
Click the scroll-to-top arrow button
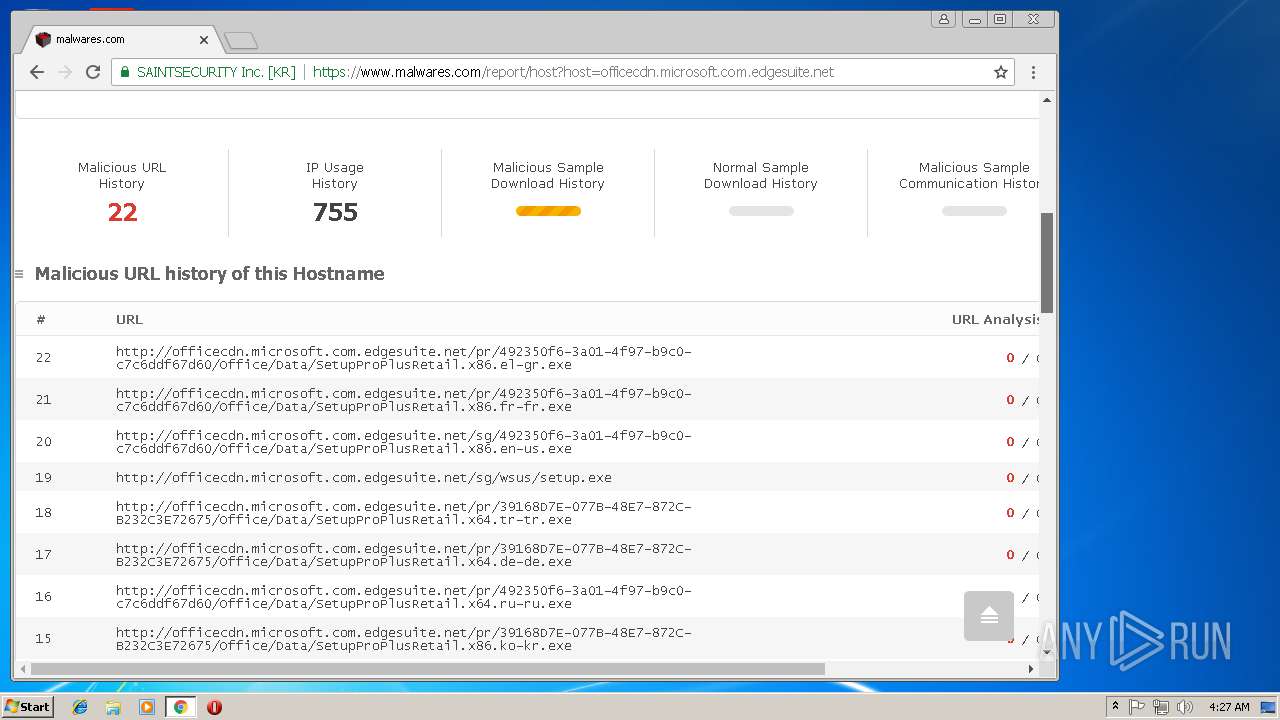click(989, 615)
